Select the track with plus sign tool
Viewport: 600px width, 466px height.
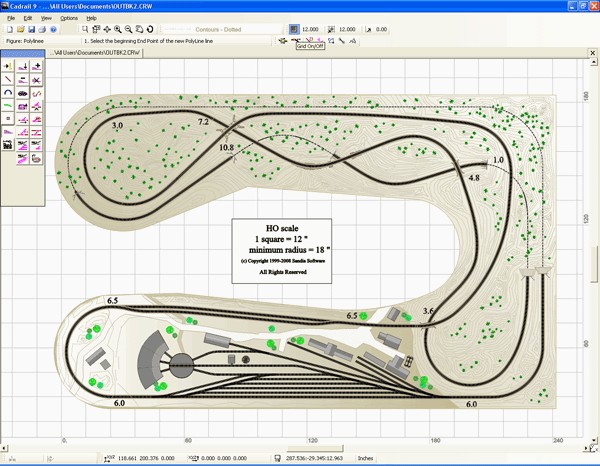(x=36, y=66)
